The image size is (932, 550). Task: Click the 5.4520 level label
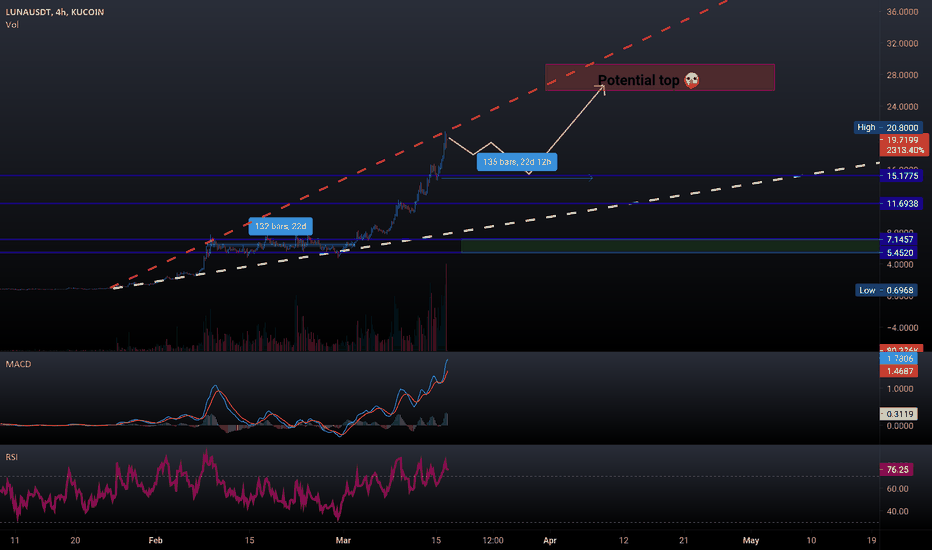point(899,253)
